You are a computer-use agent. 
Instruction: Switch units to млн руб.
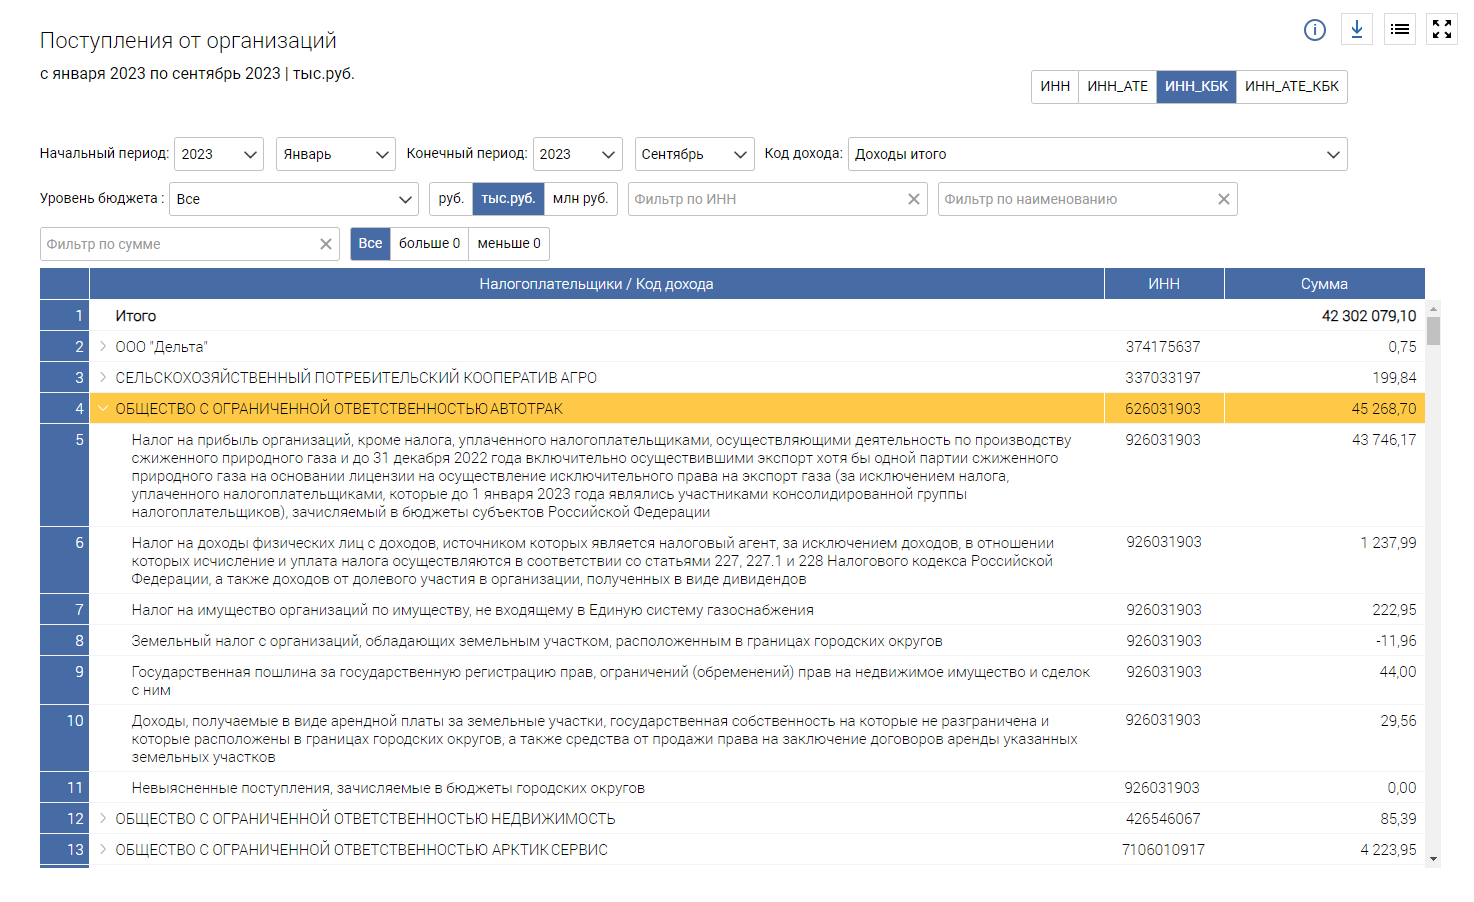[580, 198]
